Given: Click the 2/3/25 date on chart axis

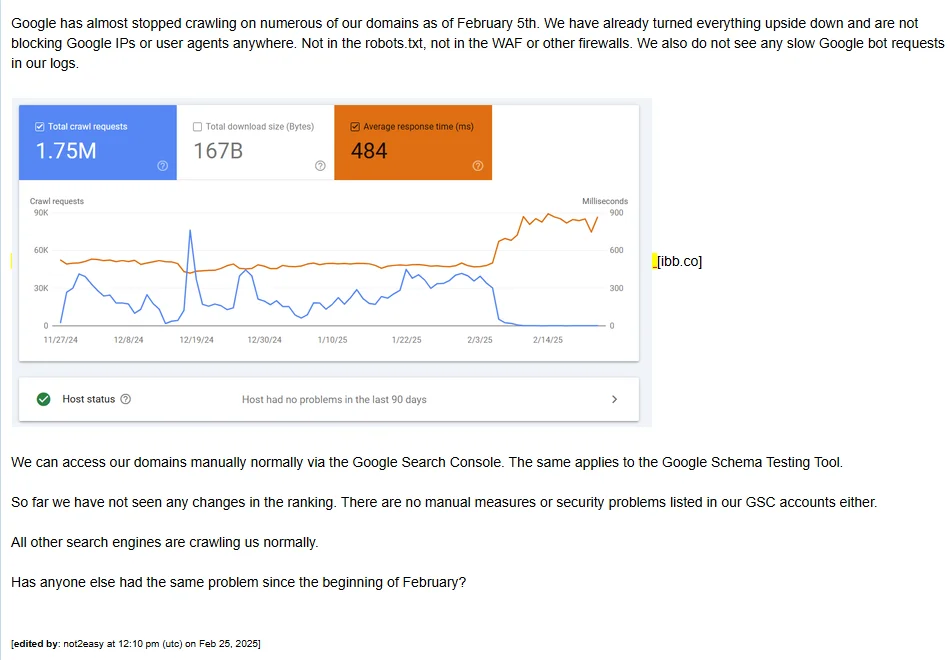Looking at the screenshot, I should click(x=480, y=340).
